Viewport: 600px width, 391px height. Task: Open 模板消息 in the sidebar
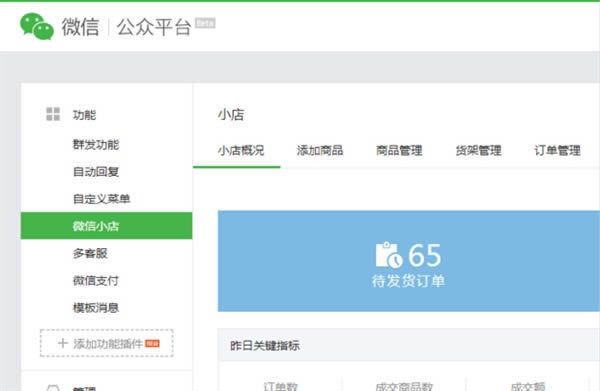pos(96,308)
